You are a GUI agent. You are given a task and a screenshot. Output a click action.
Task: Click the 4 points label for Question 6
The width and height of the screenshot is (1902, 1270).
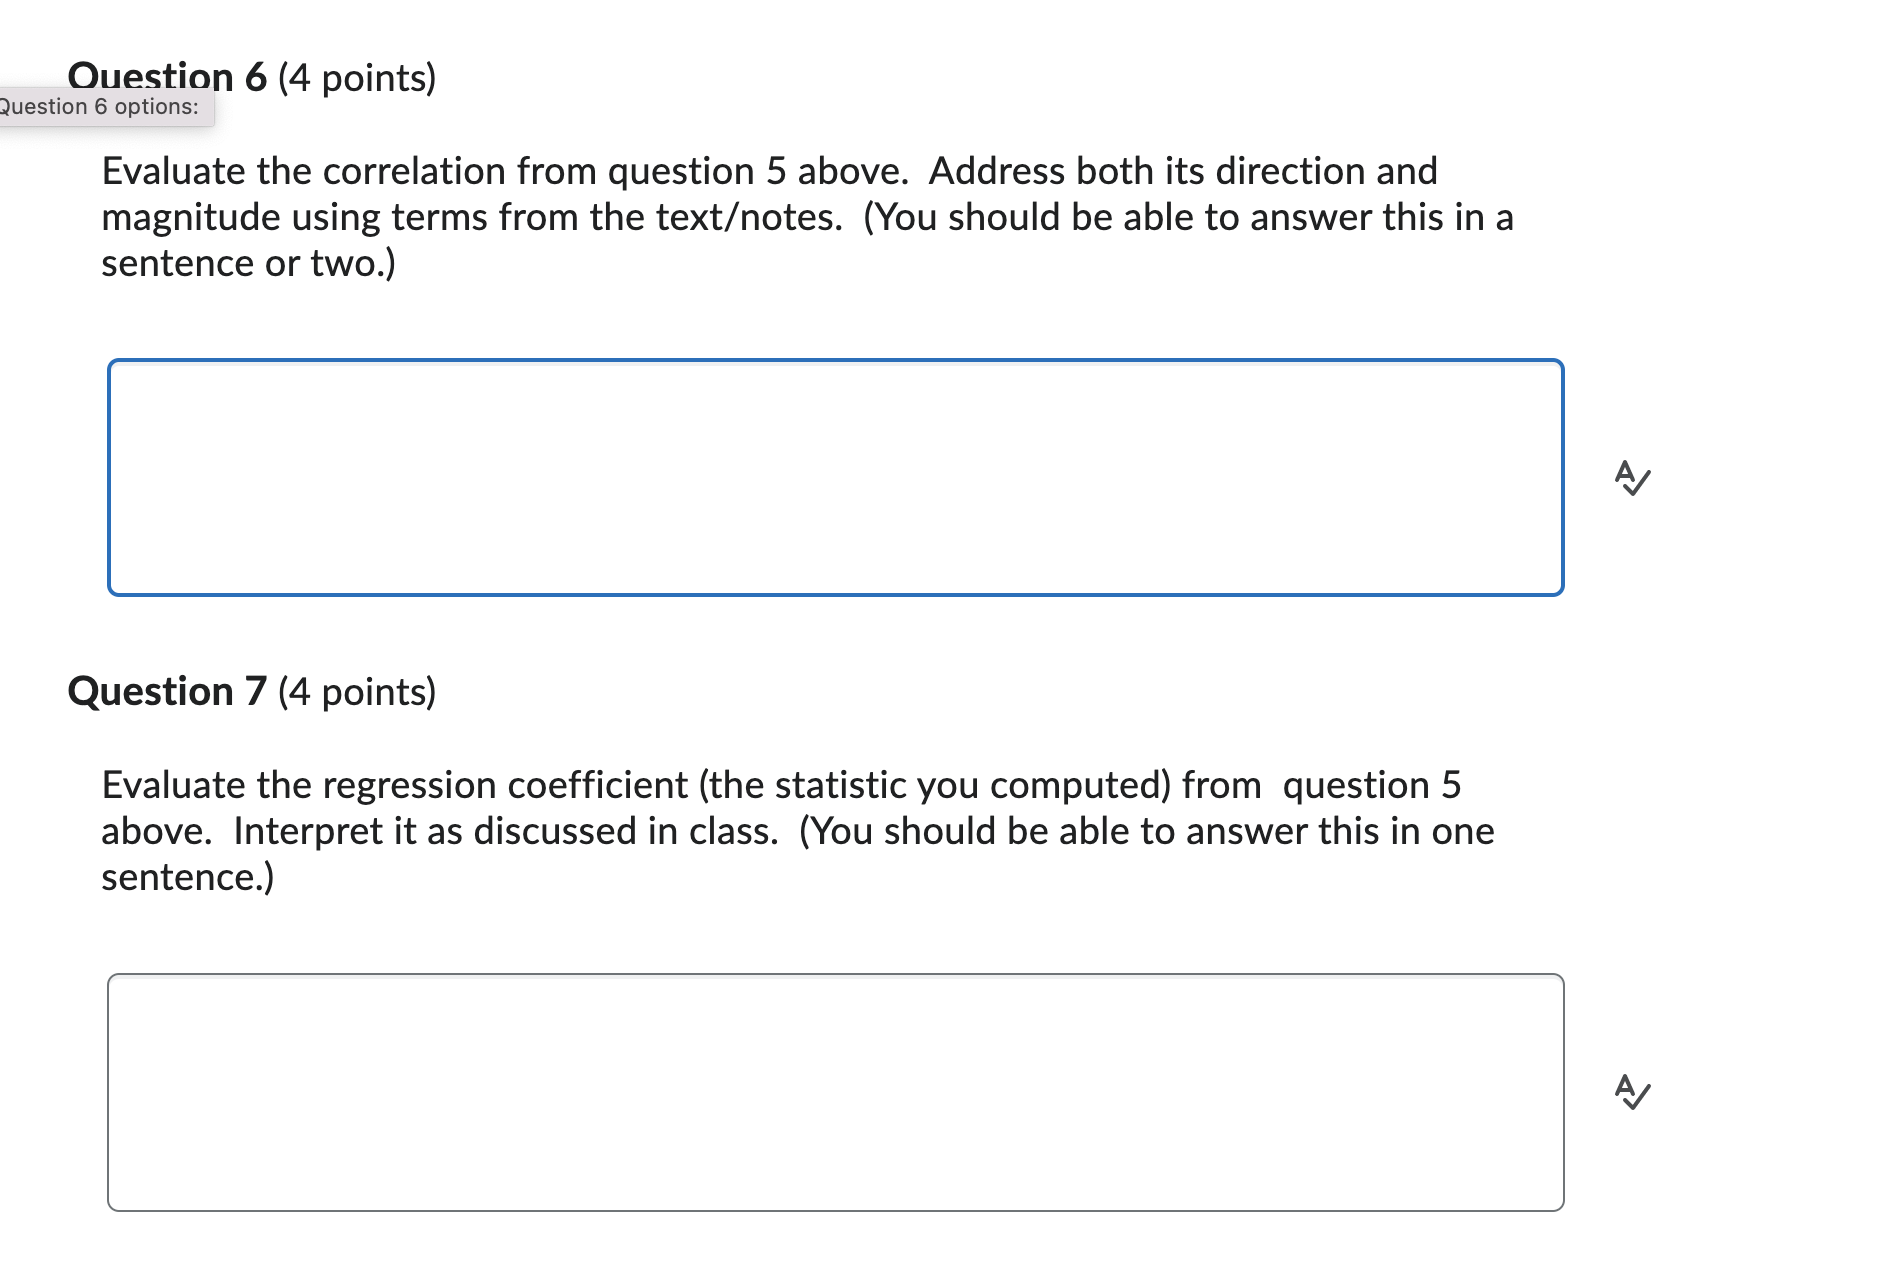click(356, 78)
